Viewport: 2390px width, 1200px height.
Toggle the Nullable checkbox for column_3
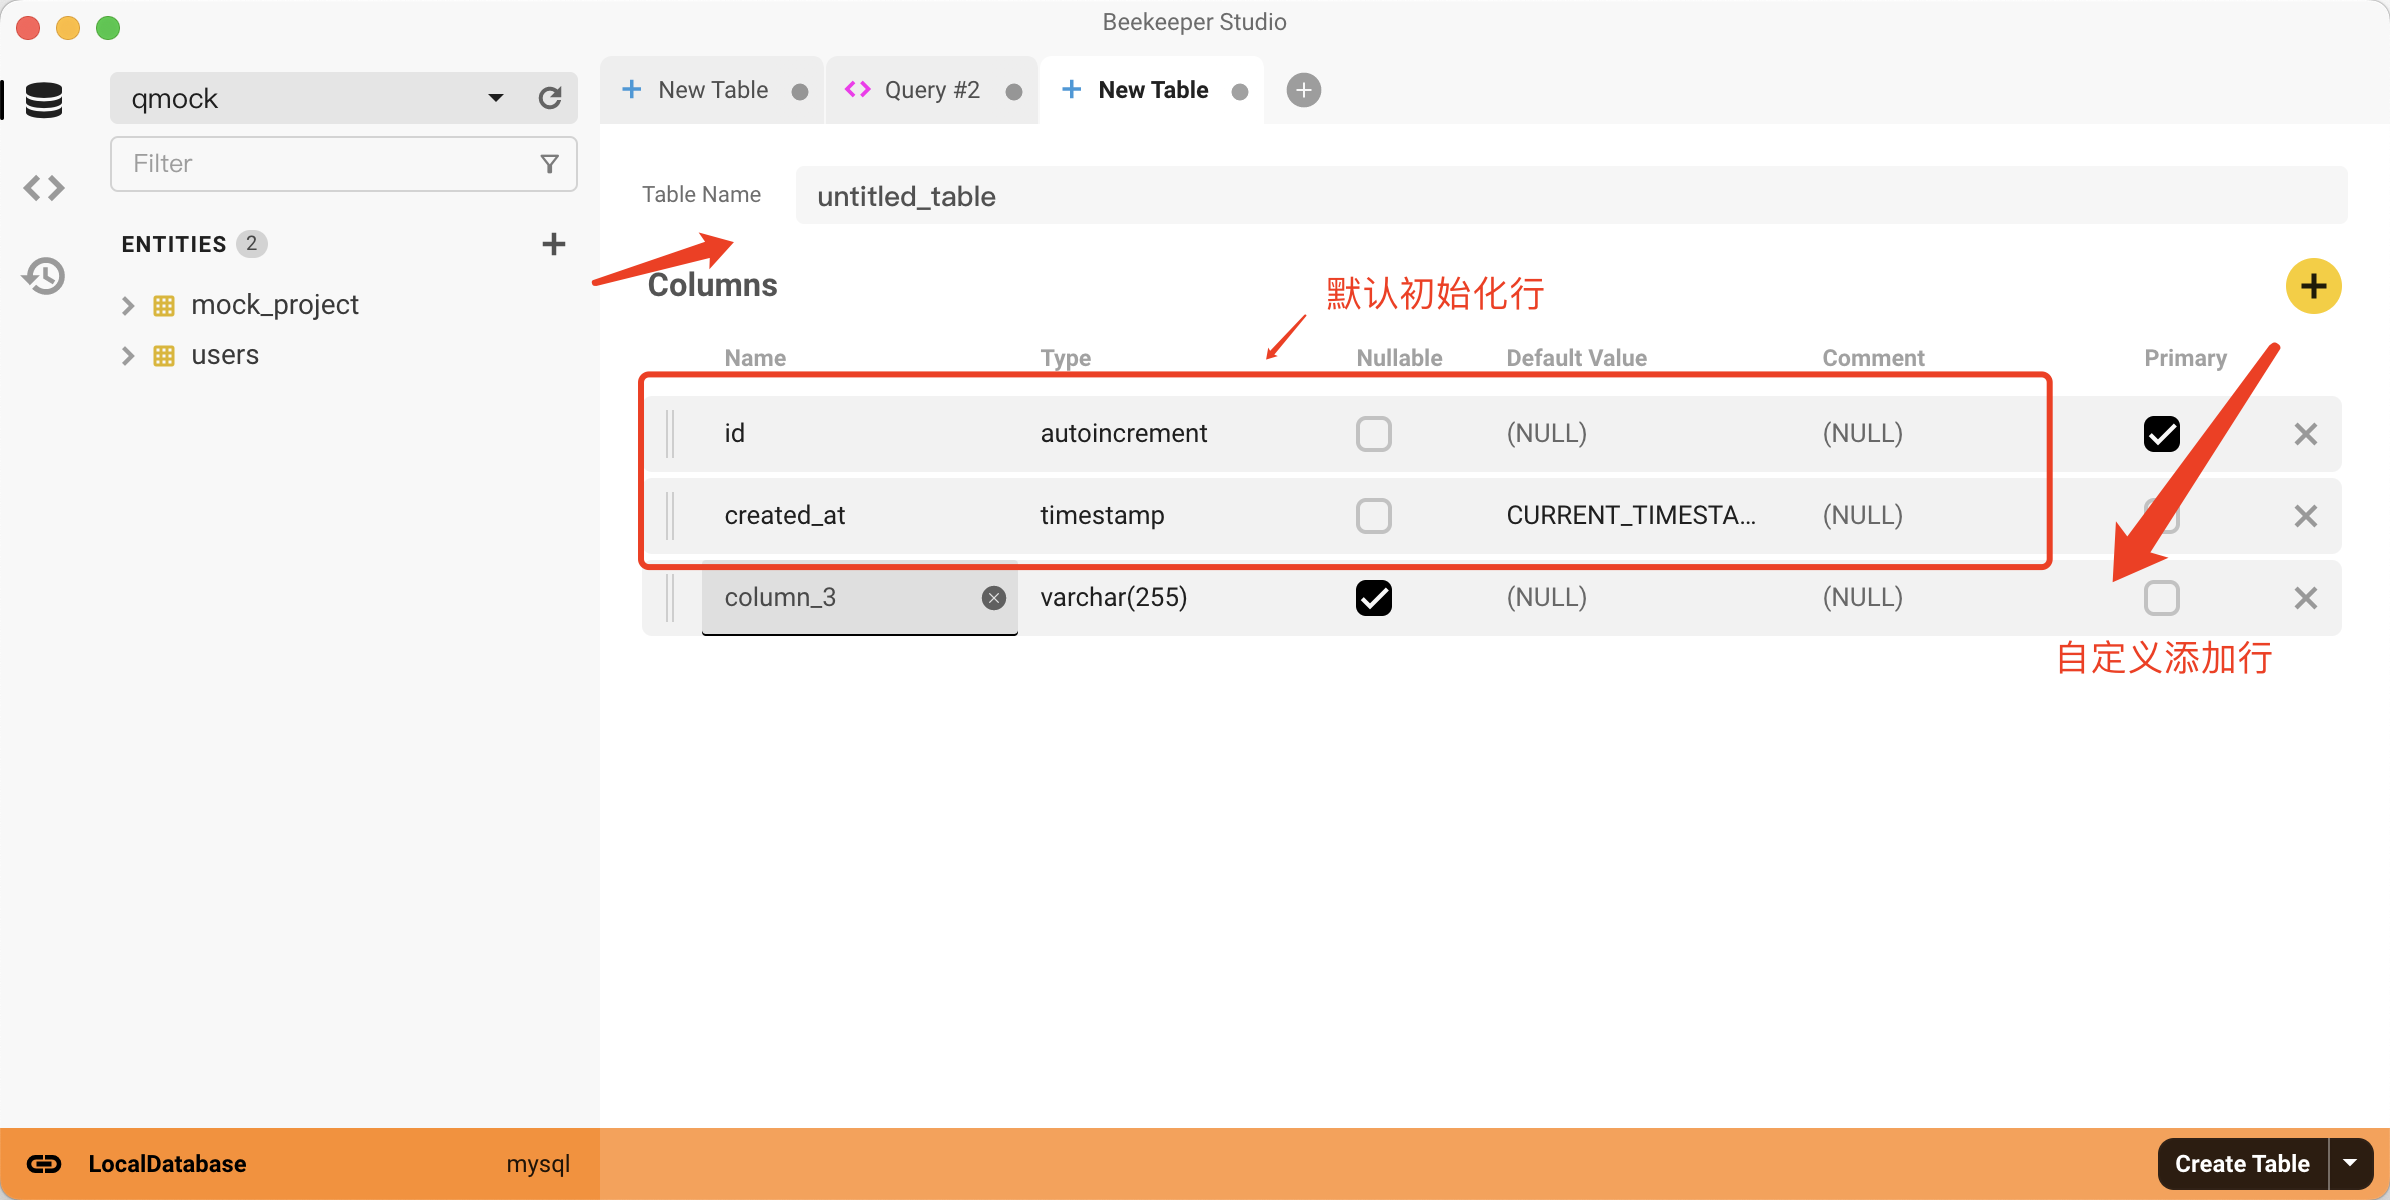(x=1372, y=598)
